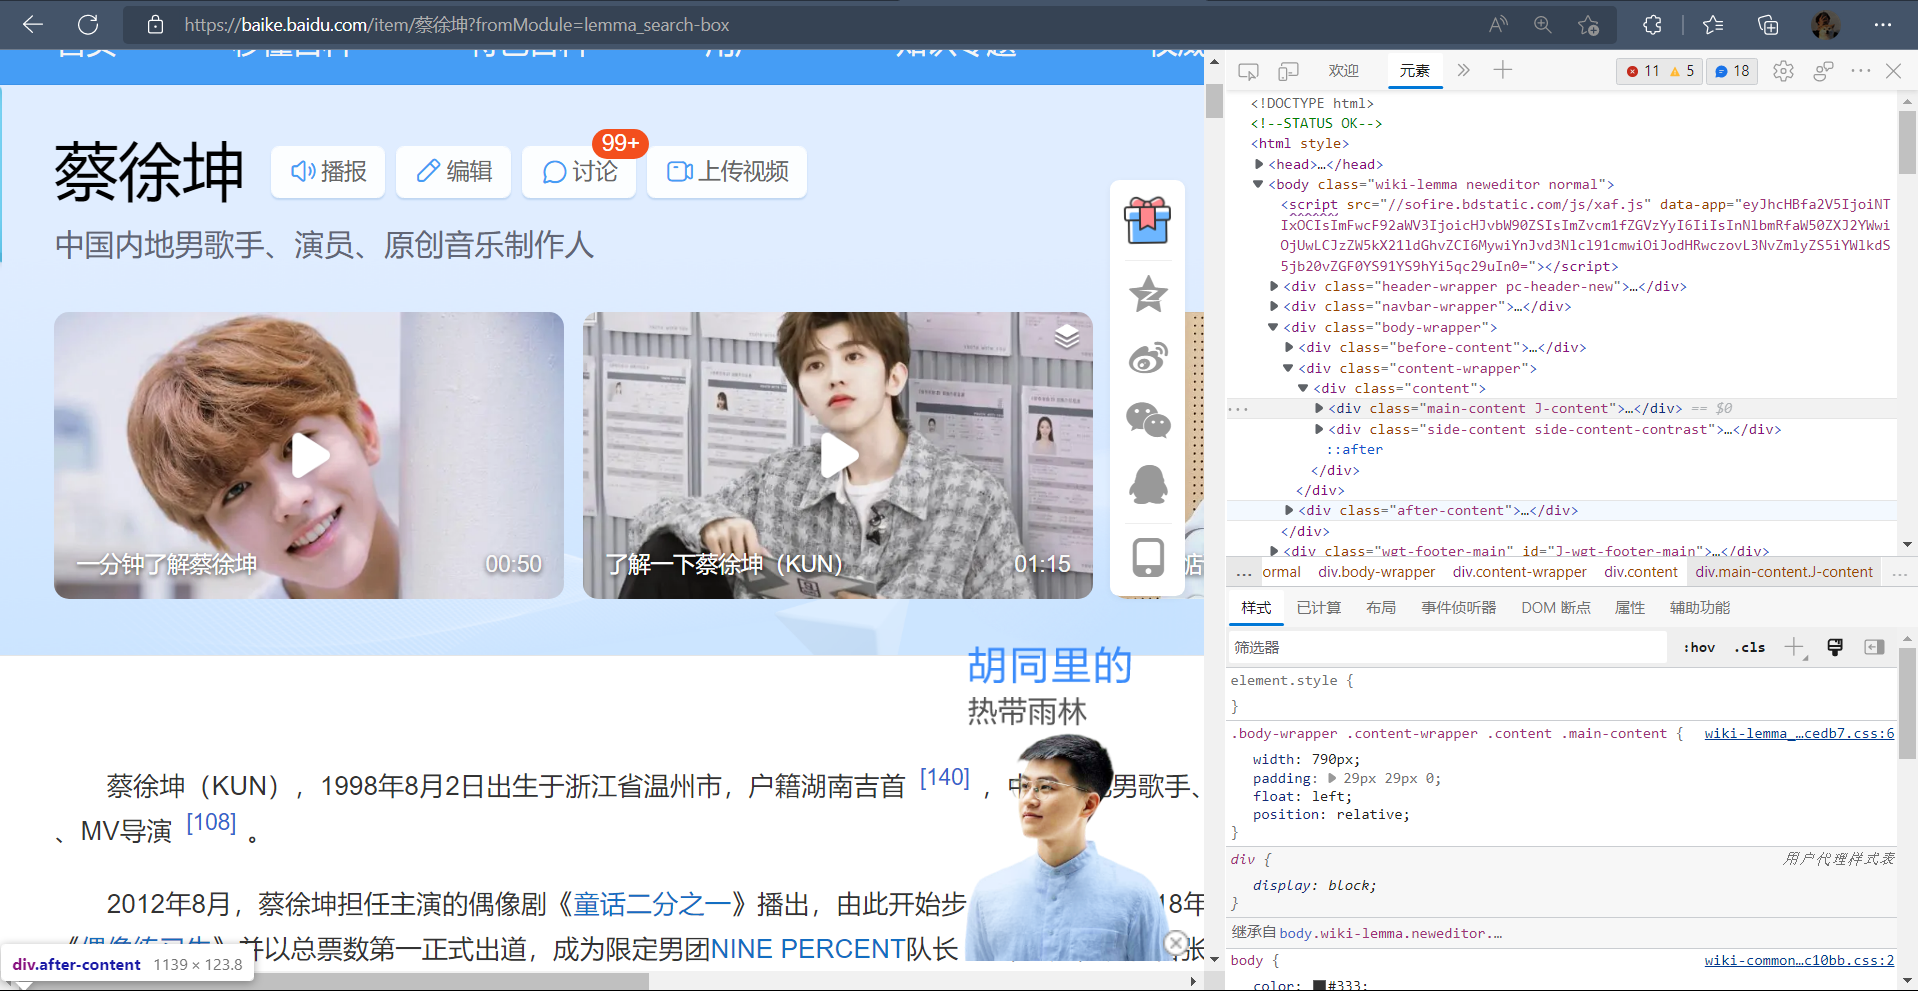Switch to the 元素 tab in DevTools
Image resolution: width=1918 pixels, height=991 pixels.
coord(1415,71)
